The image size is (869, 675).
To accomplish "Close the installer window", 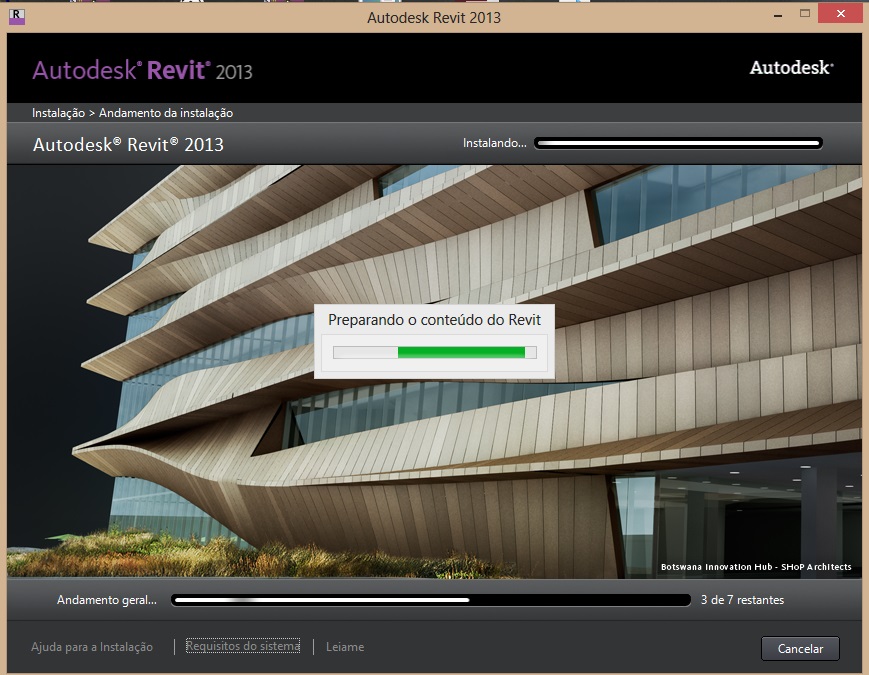I will click(841, 14).
